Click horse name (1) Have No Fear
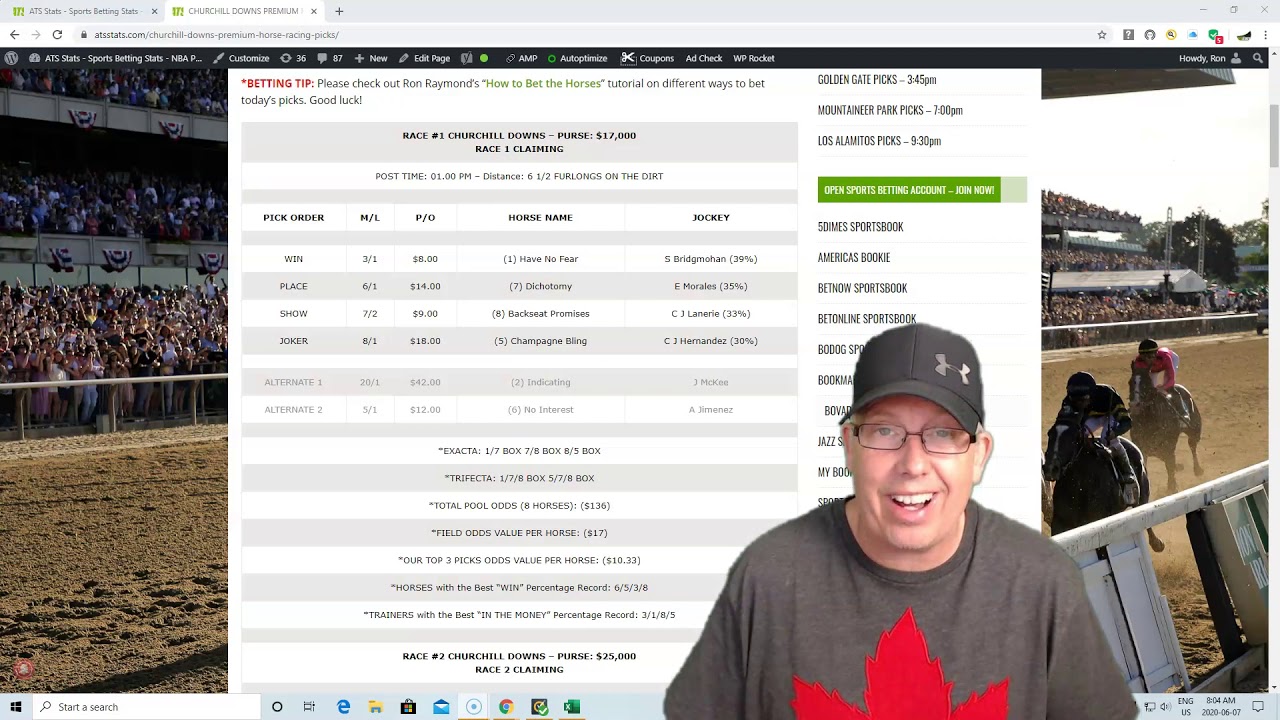 (x=540, y=259)
